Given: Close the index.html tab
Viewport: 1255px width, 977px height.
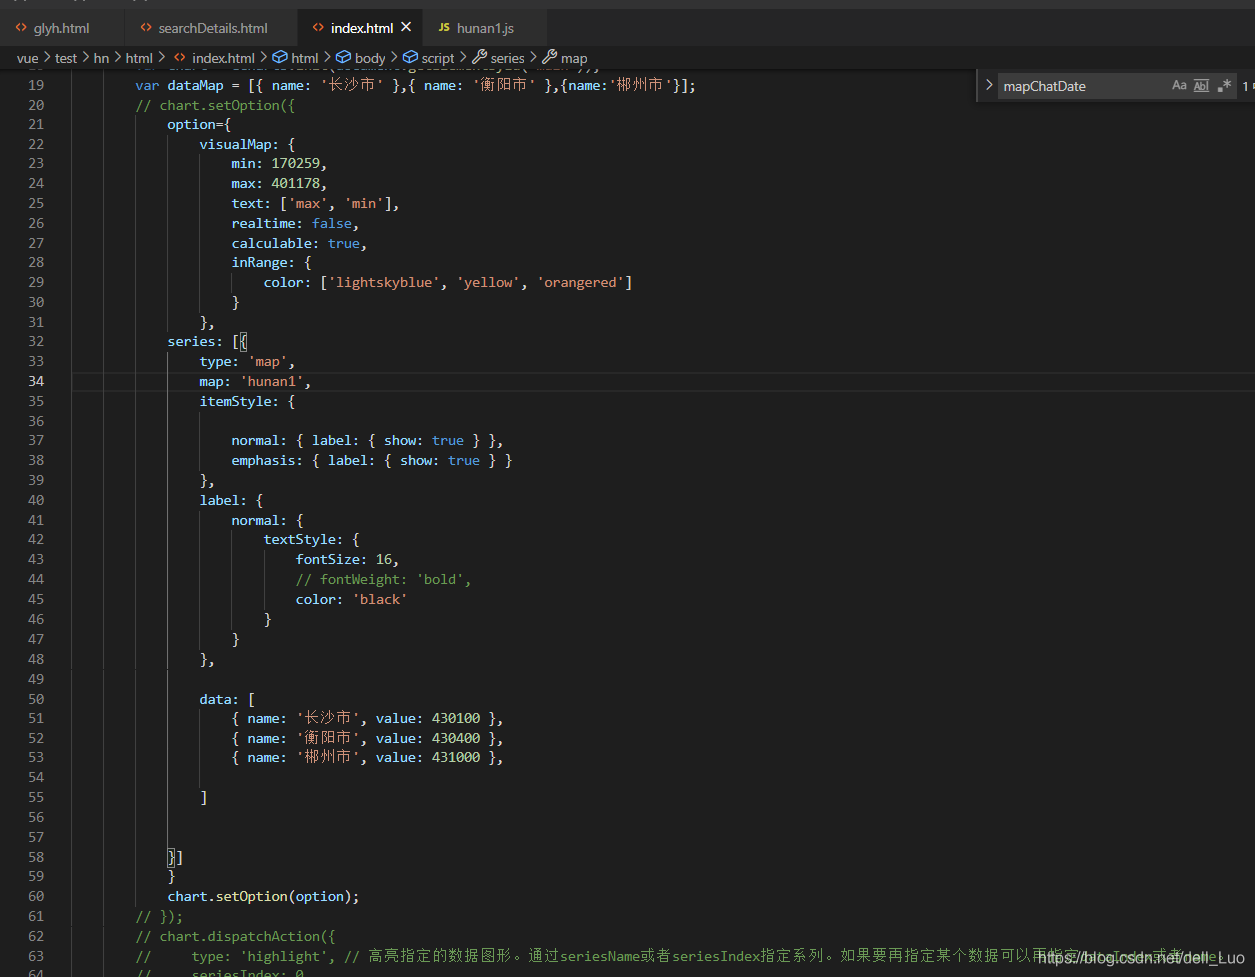Looking at the screenshot, I should [406, 28].
